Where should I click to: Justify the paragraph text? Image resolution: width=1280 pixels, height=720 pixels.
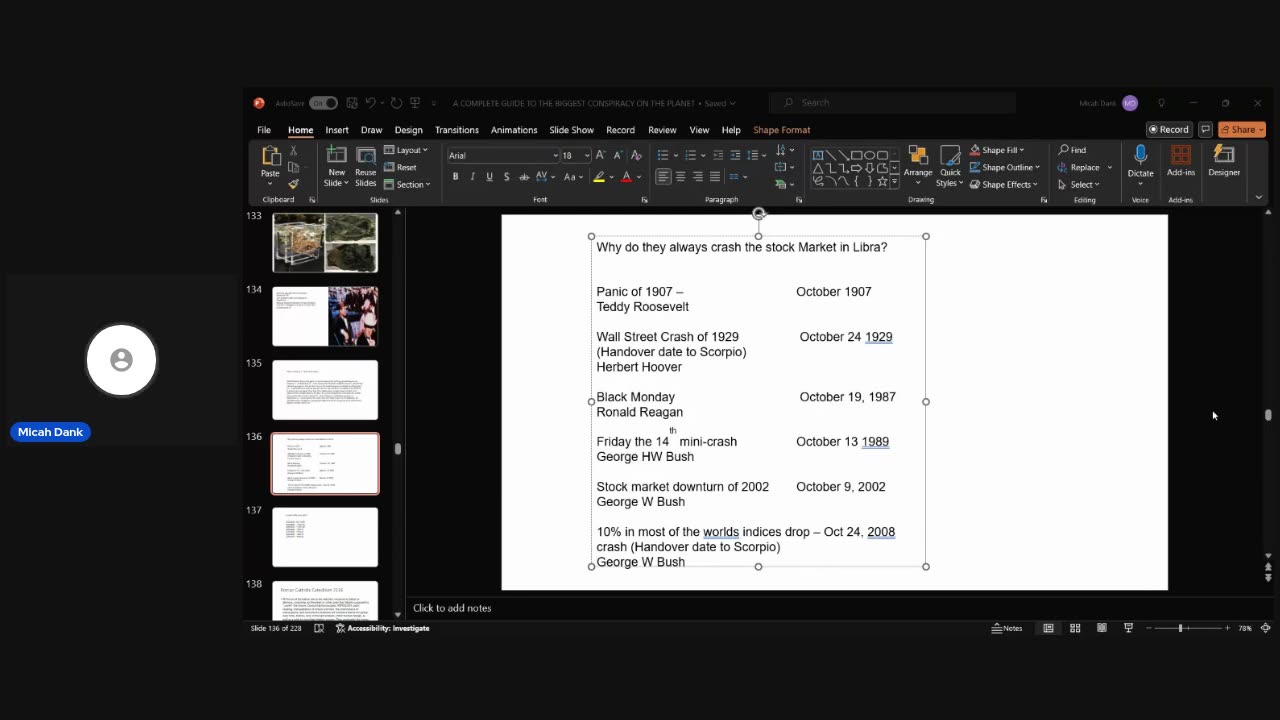(714, 177)
